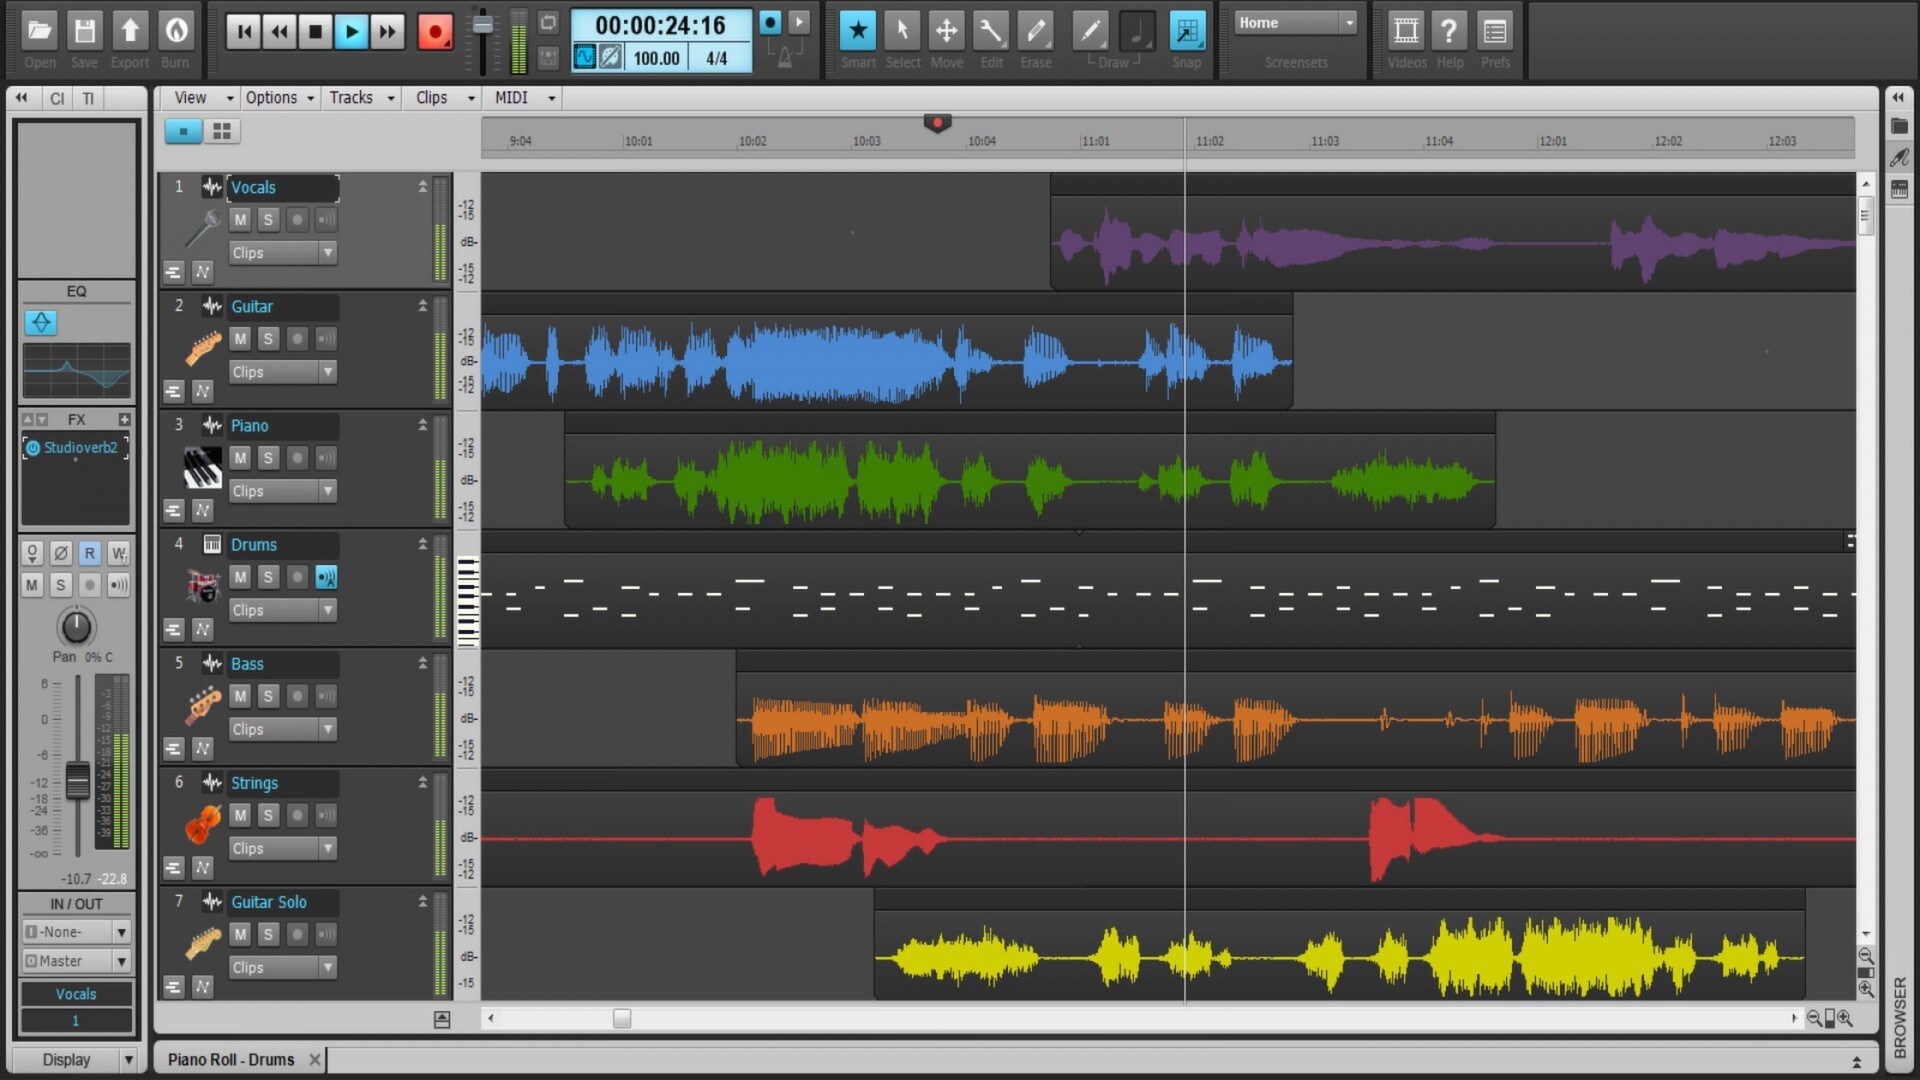This screenshot has height=1080, width=1920.
Task: Open Strings track Clips dropdown
Action: (x=282, y=848)
